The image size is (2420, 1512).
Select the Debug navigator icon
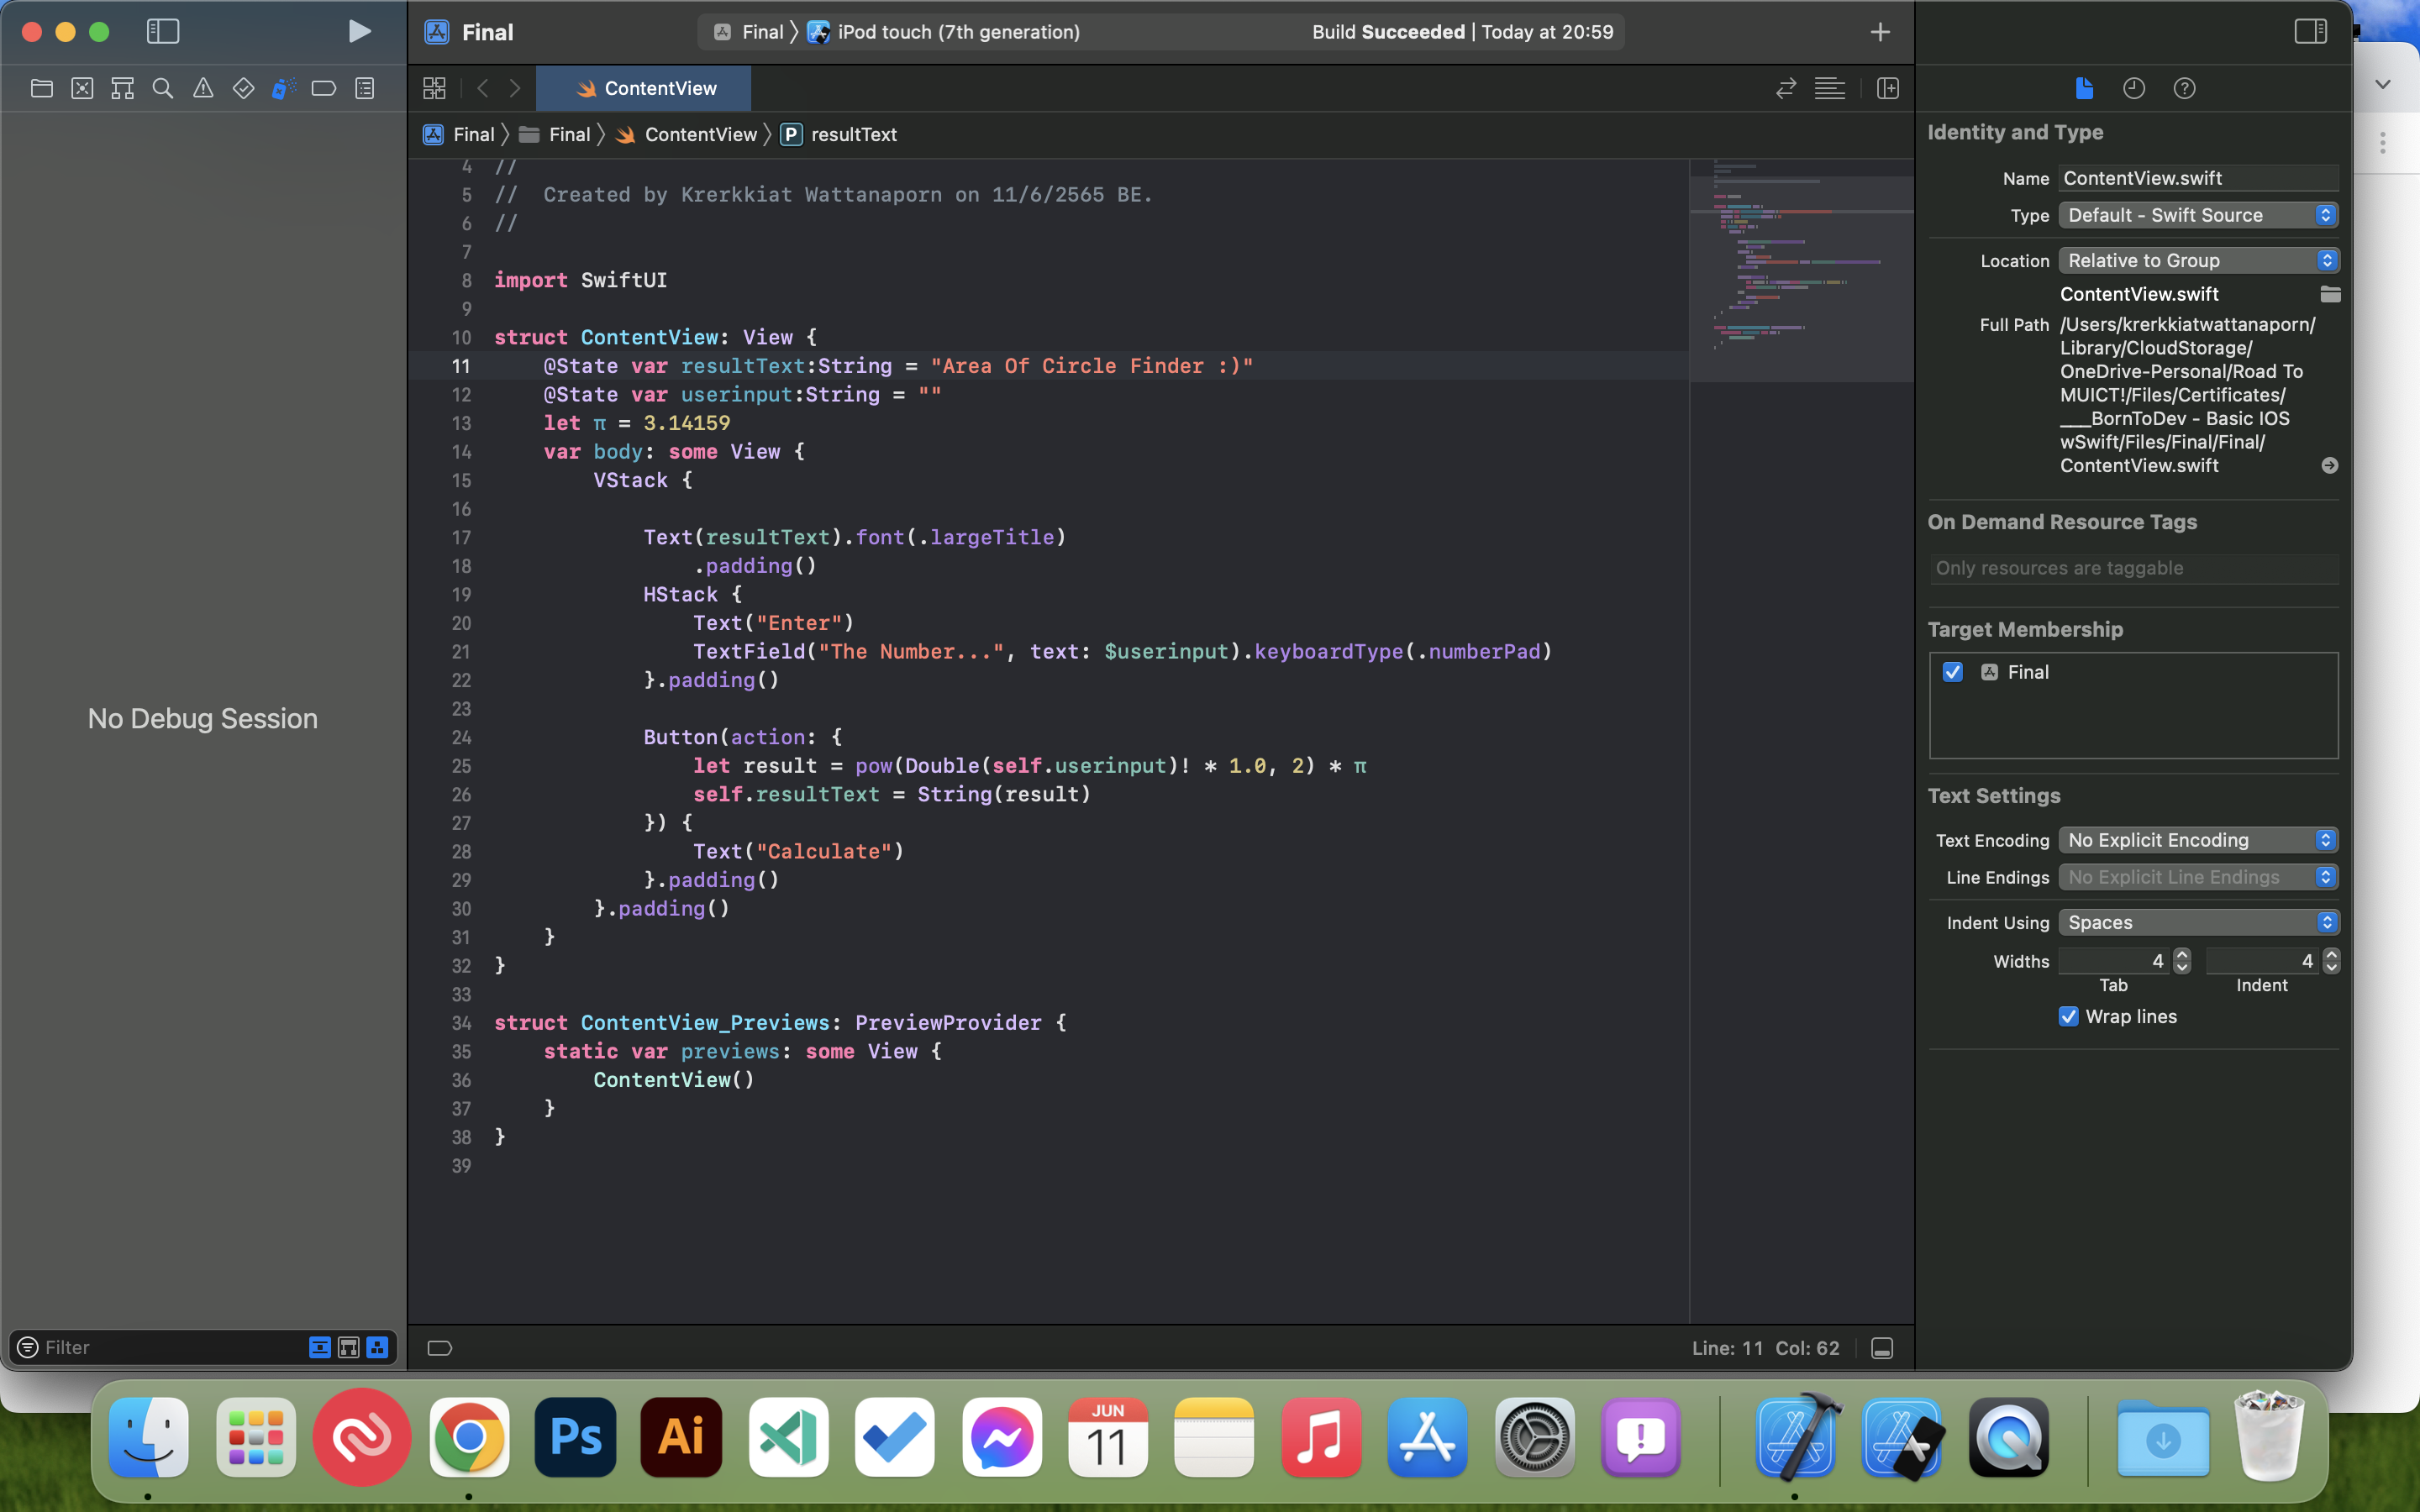(x=283, y=88)
